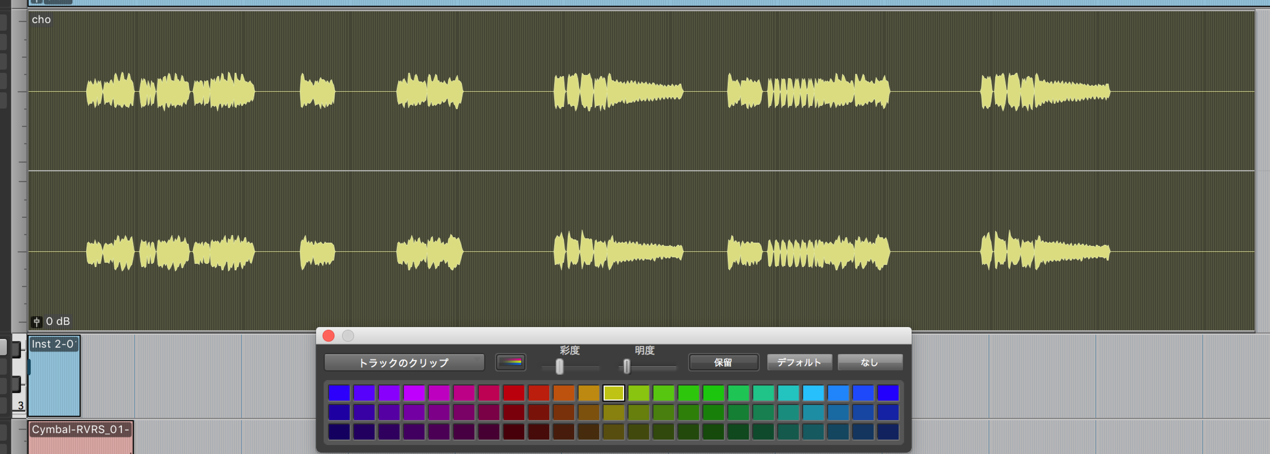Click the デフォルト button
This screenshot has width=1270, height=454.
[798, 362]
